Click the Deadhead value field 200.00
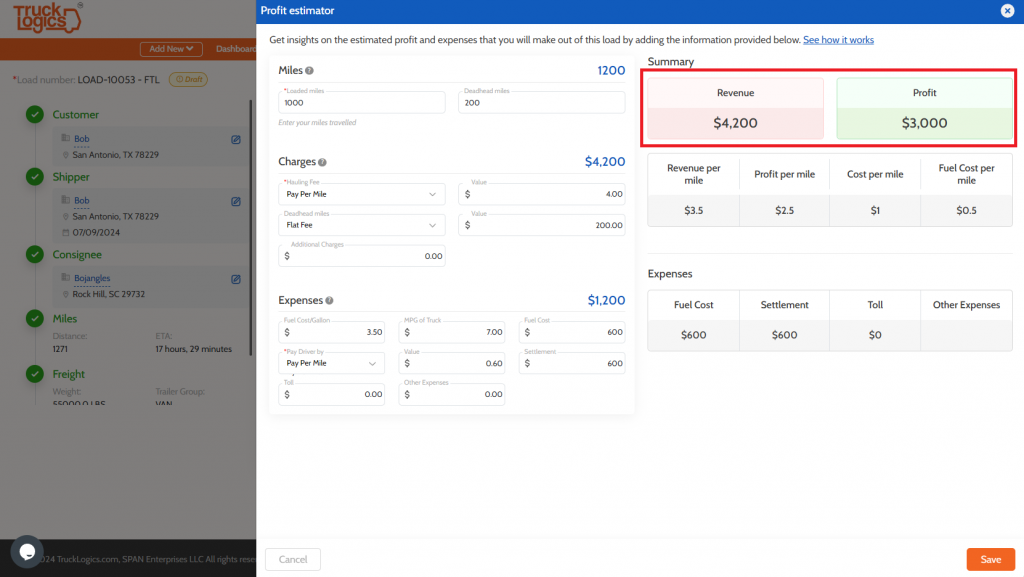 click(541, 225)
